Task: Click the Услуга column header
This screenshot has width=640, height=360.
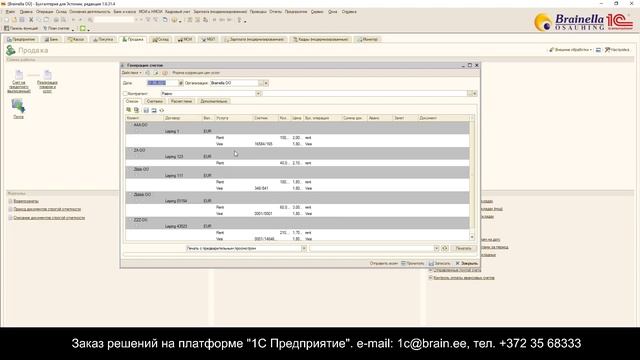Action: tap(233, 118)
